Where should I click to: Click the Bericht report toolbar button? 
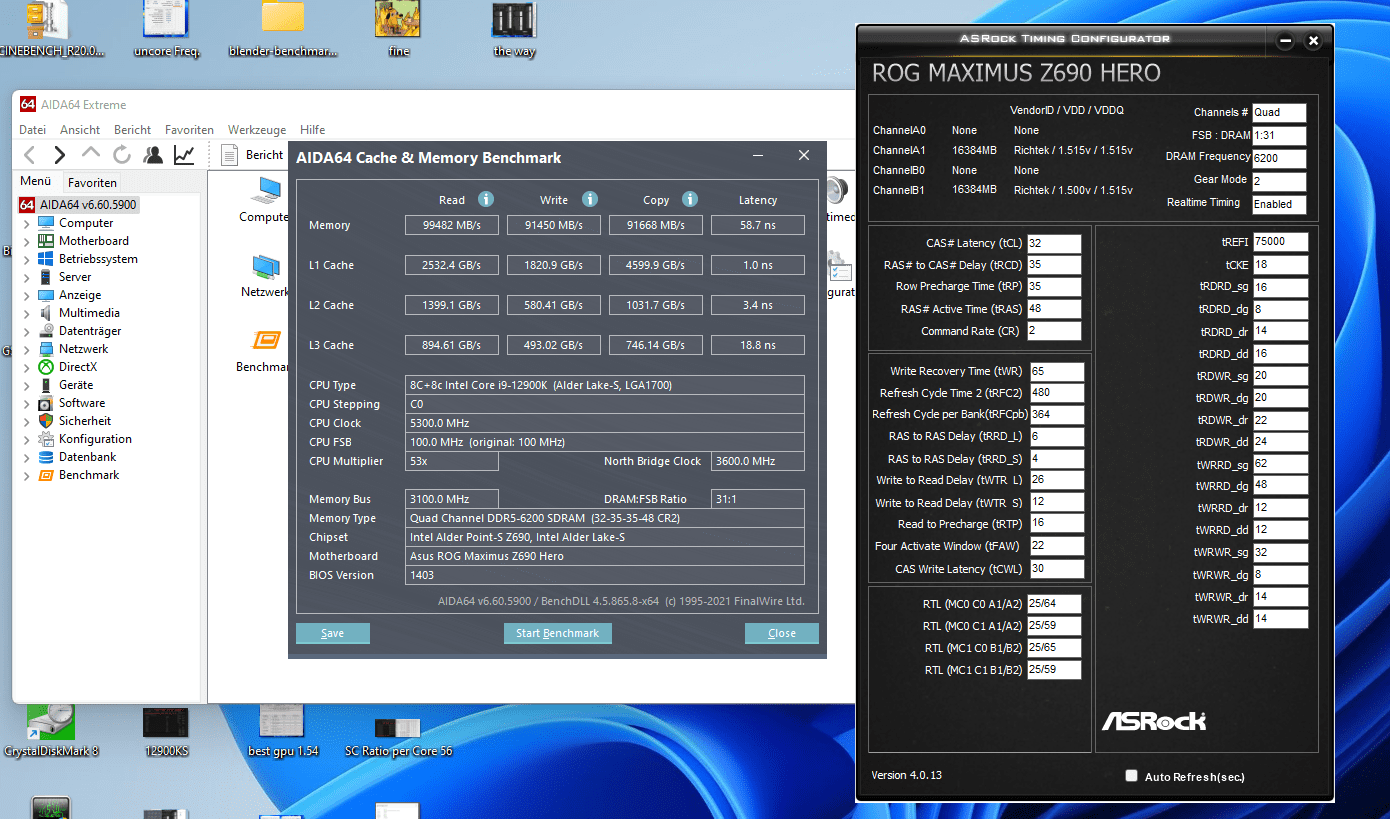(x=252, y=155)
